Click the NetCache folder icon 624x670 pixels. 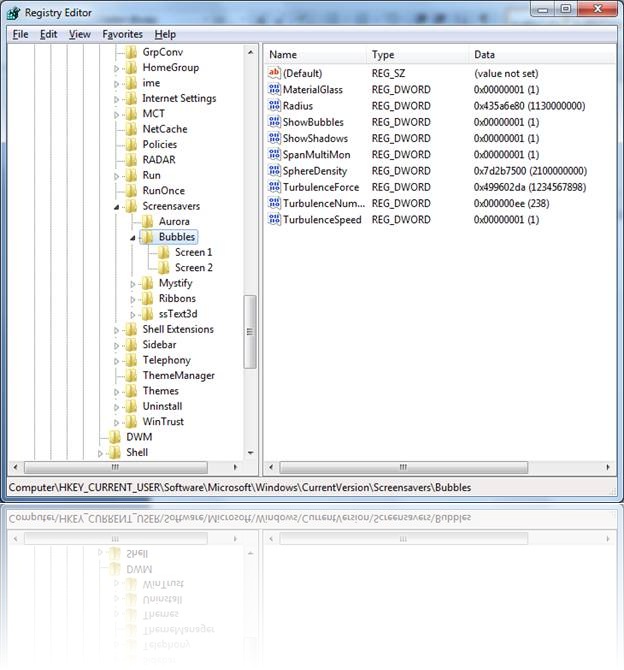pos(131,129)
